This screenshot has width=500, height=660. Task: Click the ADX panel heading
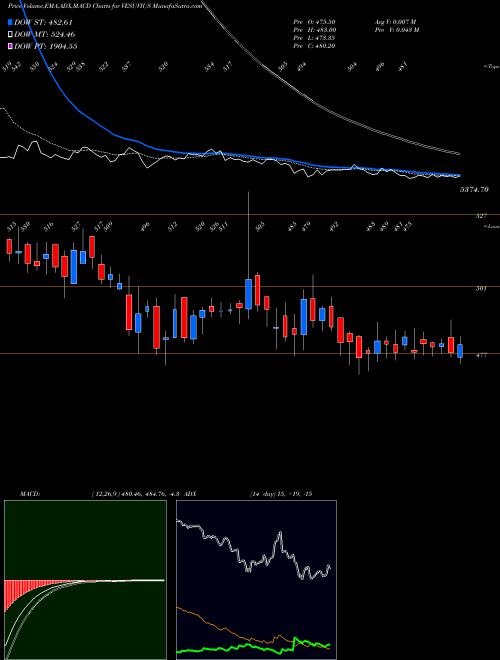pos(190,494)
